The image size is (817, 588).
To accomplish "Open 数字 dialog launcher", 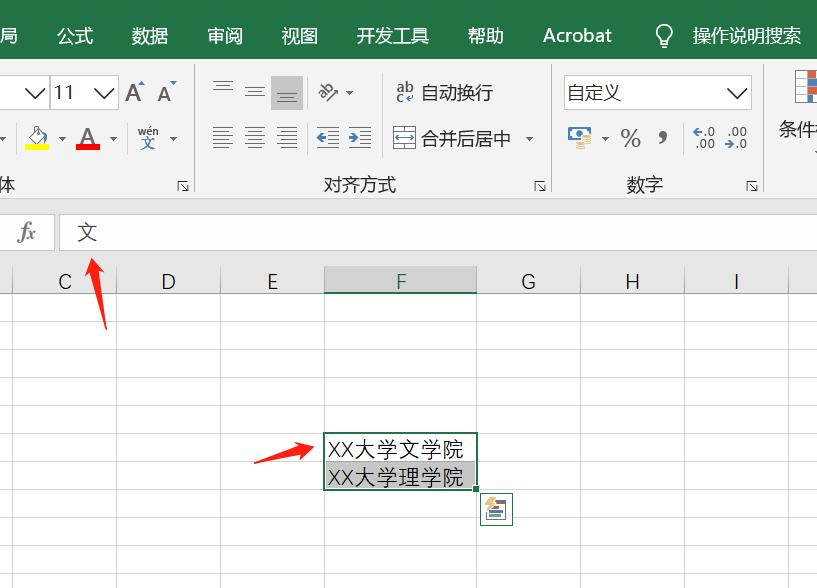I will pos(752,186).
